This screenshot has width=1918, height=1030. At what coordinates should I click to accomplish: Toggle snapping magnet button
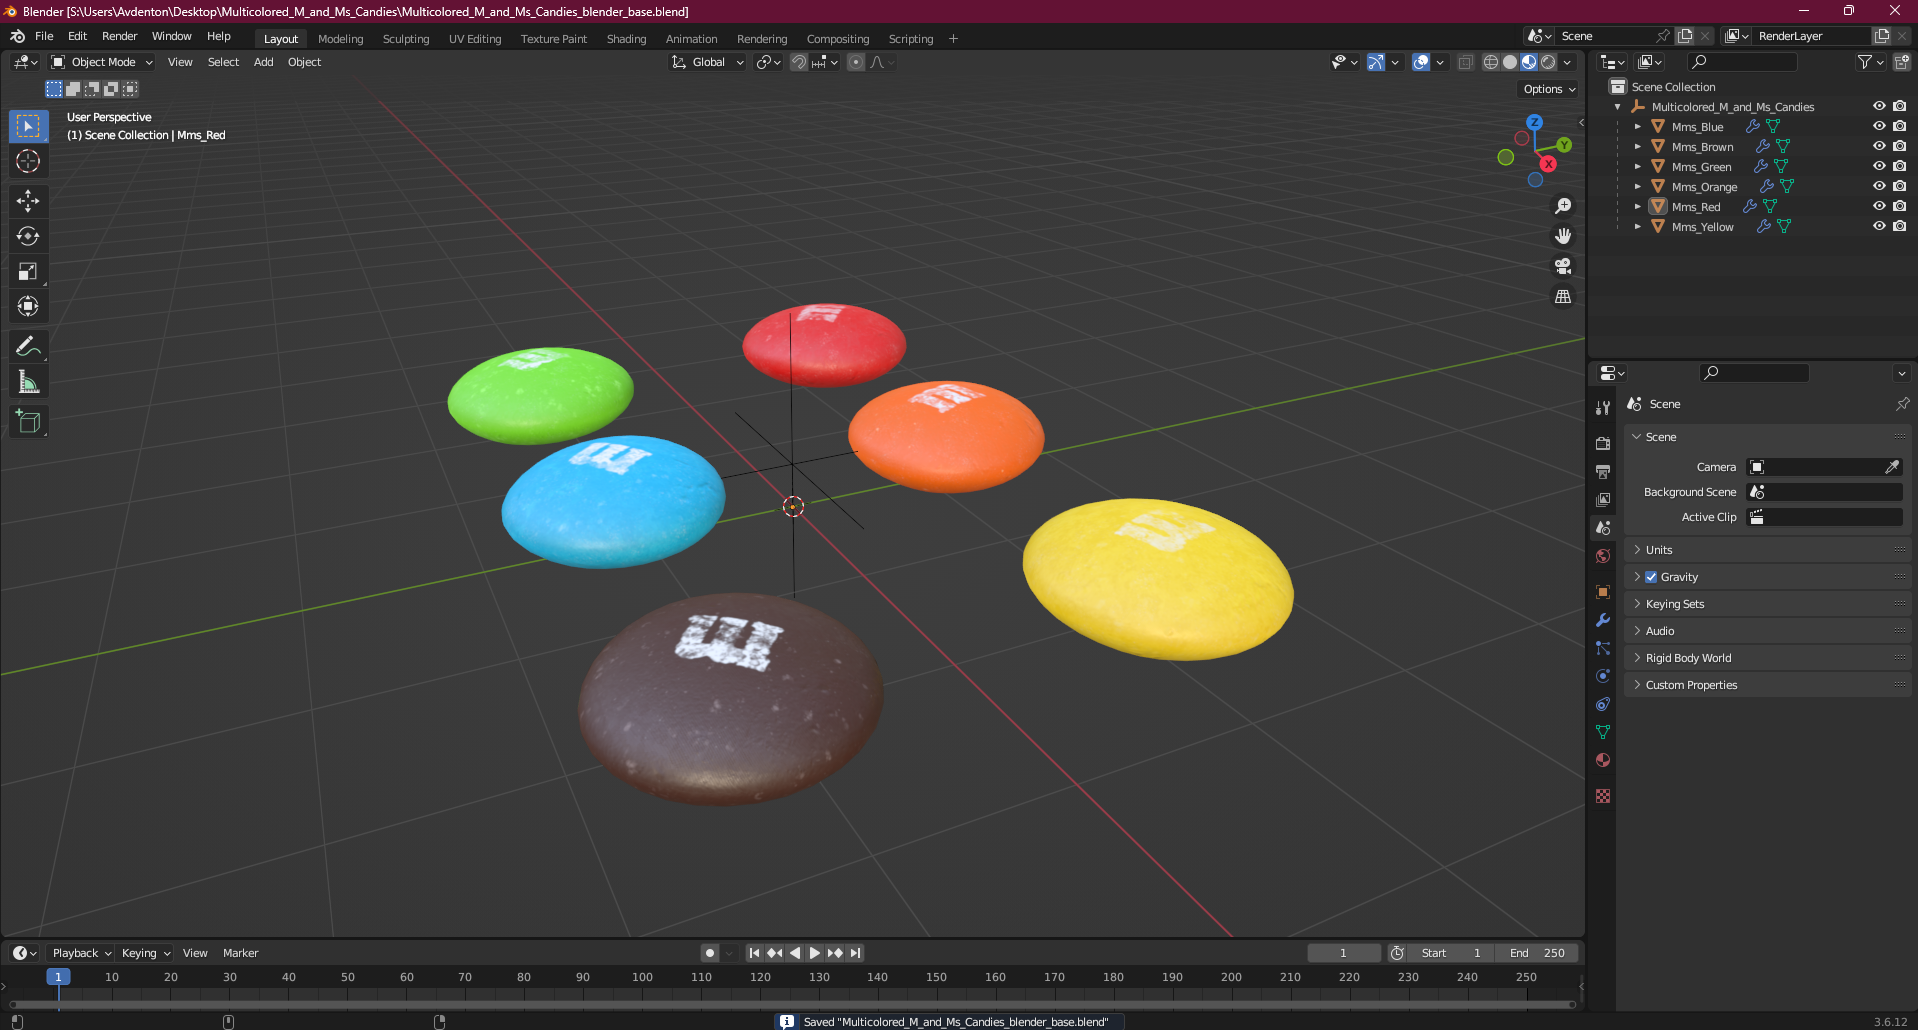(x=799, y=62)
